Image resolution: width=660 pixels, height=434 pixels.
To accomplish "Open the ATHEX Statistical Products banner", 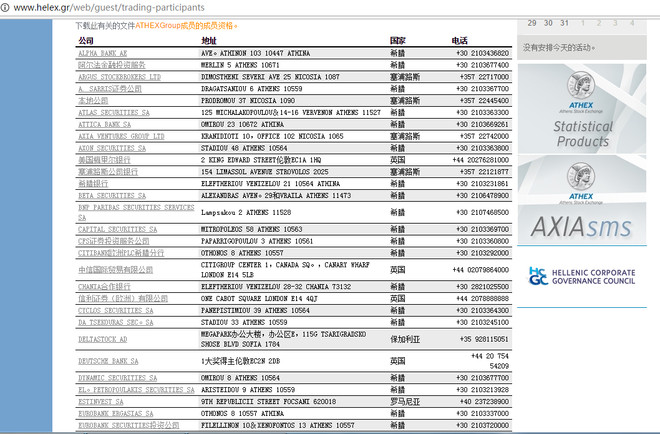I will 582,109.
